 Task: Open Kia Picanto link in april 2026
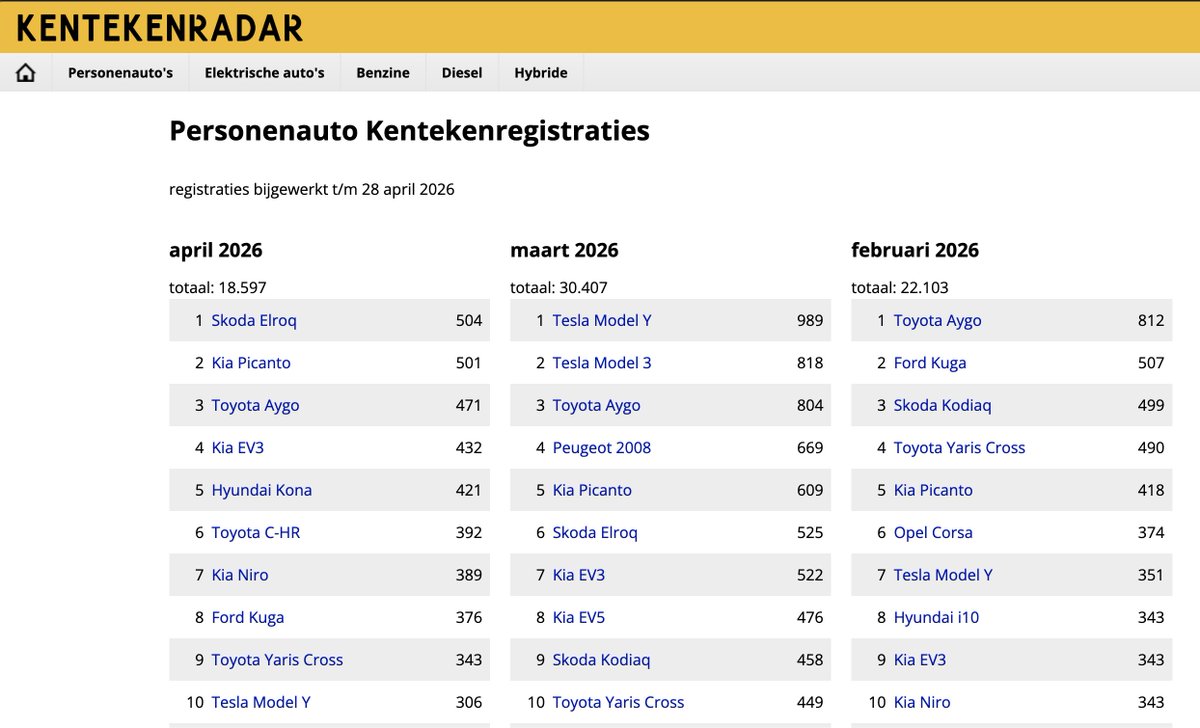[251, 363]
